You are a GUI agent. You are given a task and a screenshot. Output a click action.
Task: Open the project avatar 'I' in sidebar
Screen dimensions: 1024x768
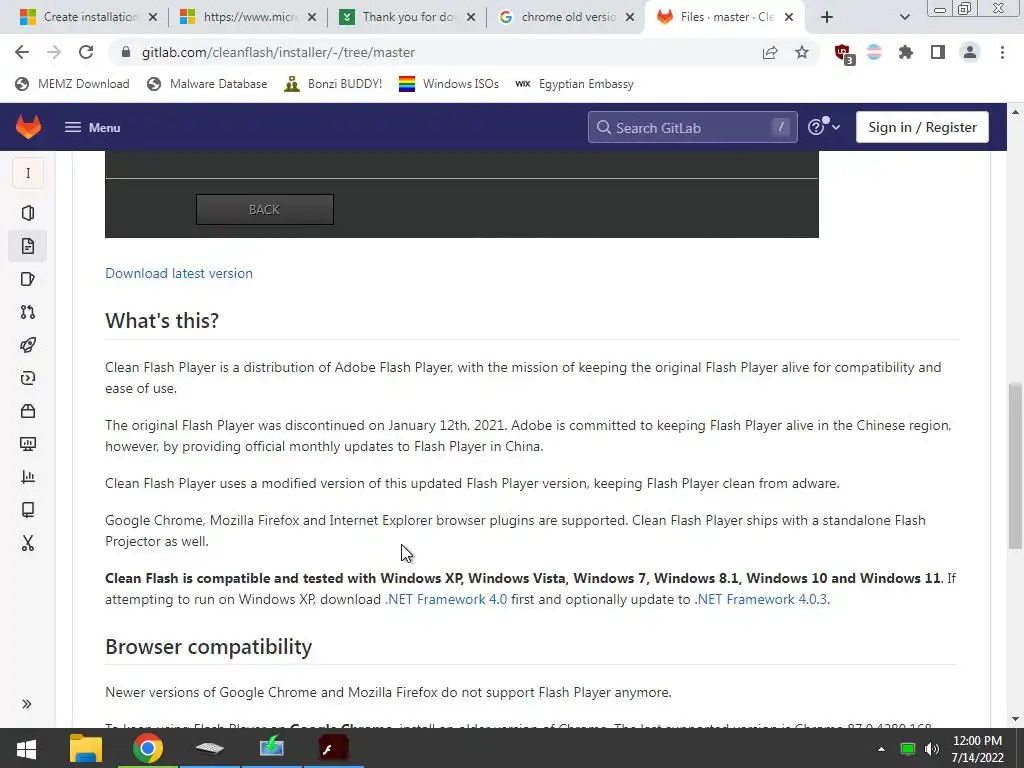point(28,173)
